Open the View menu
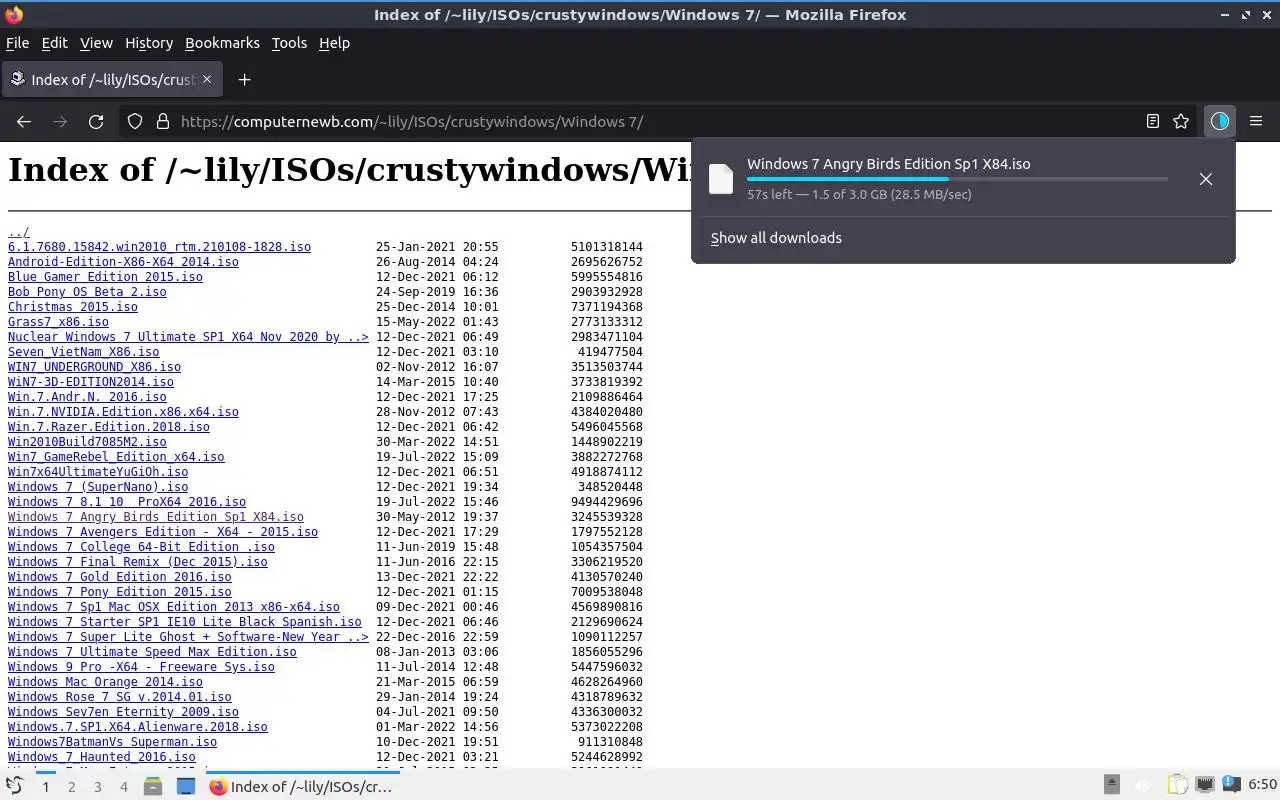 pyautogui.click(x=96, y=43)
